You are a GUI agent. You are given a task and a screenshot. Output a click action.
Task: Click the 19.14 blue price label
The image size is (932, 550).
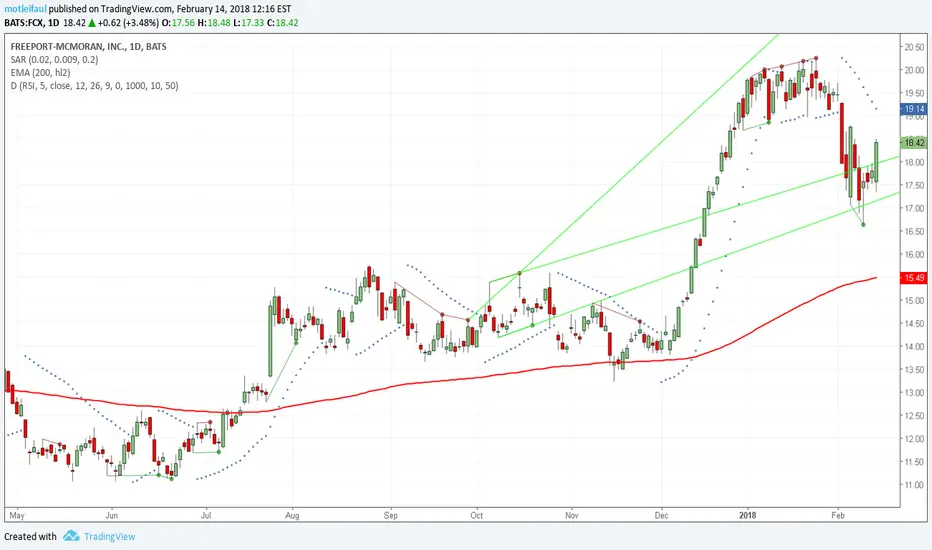tap(914, 109)
